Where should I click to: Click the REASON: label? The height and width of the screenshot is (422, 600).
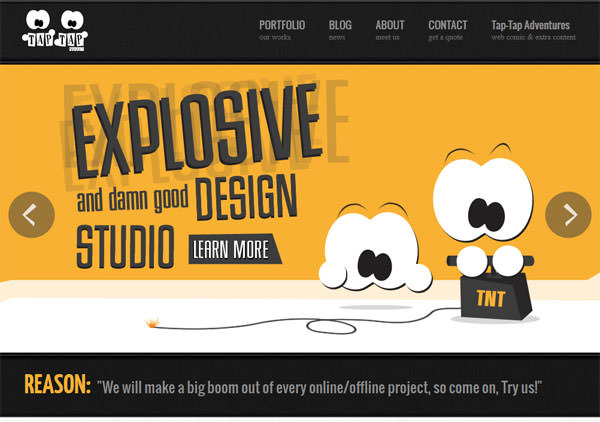click(57, 384)
